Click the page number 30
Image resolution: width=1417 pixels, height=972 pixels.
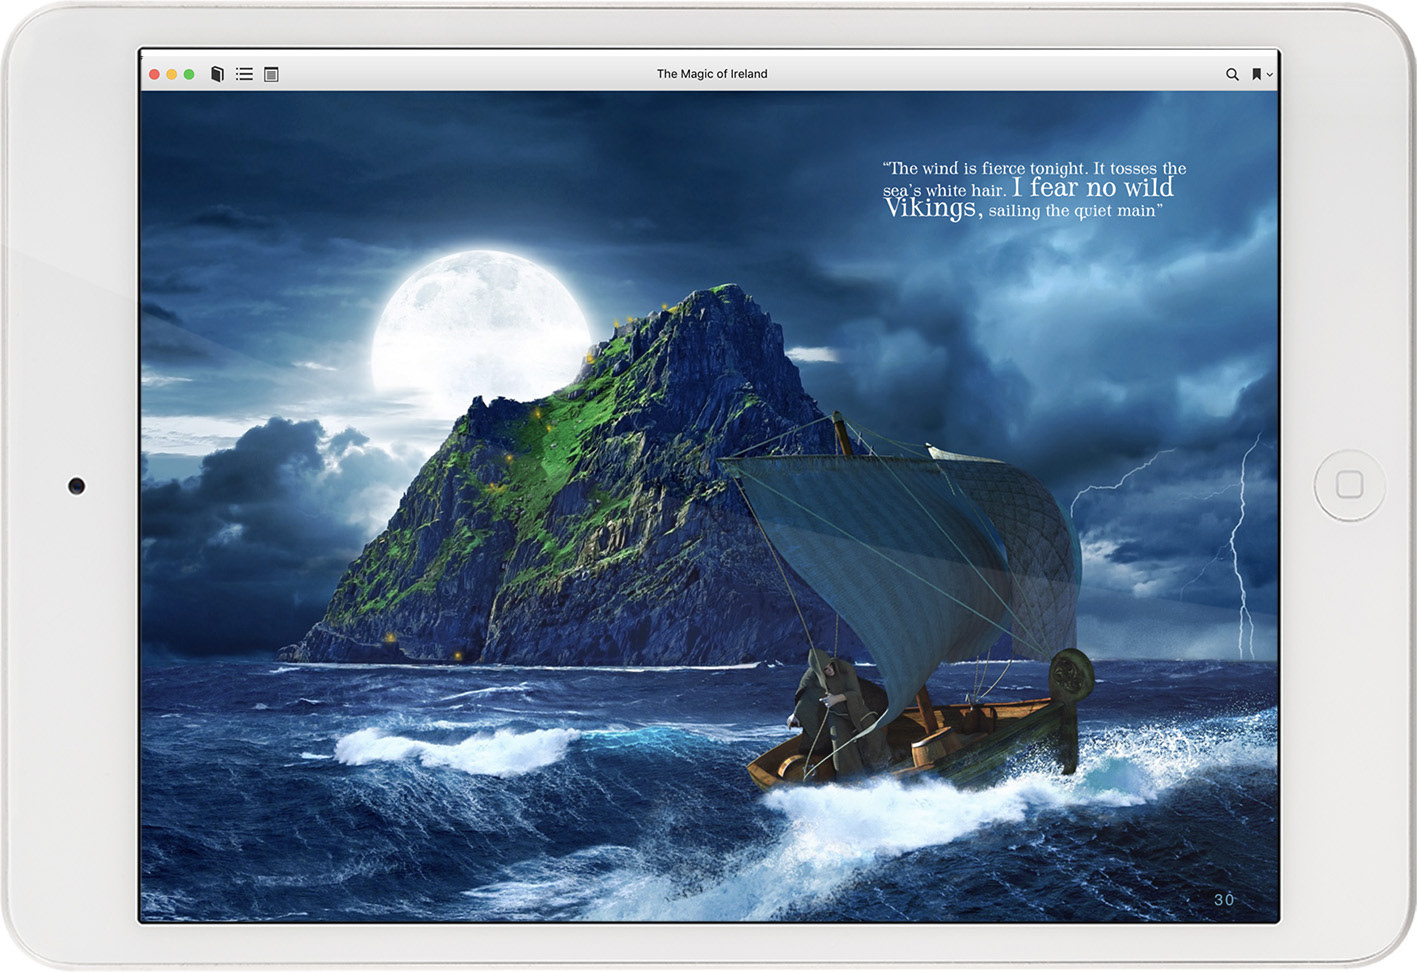point(1224,899)
